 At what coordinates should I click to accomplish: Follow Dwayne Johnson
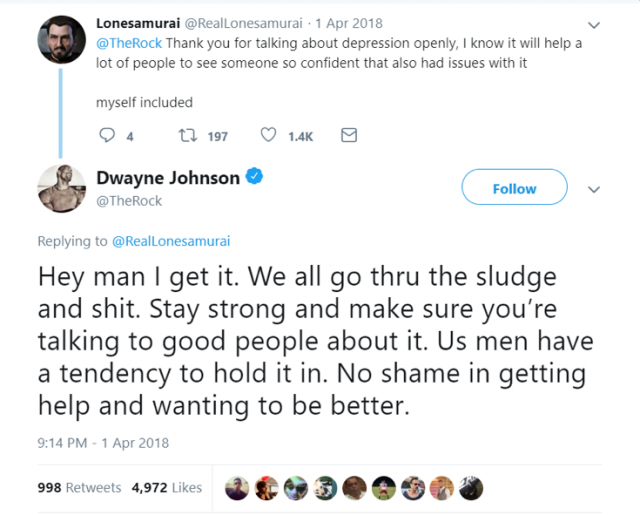(514, 188)
